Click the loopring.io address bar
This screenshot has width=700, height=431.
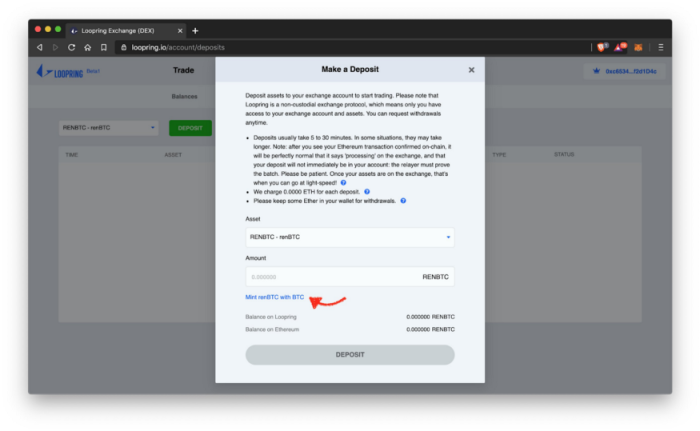pos(348,47)
